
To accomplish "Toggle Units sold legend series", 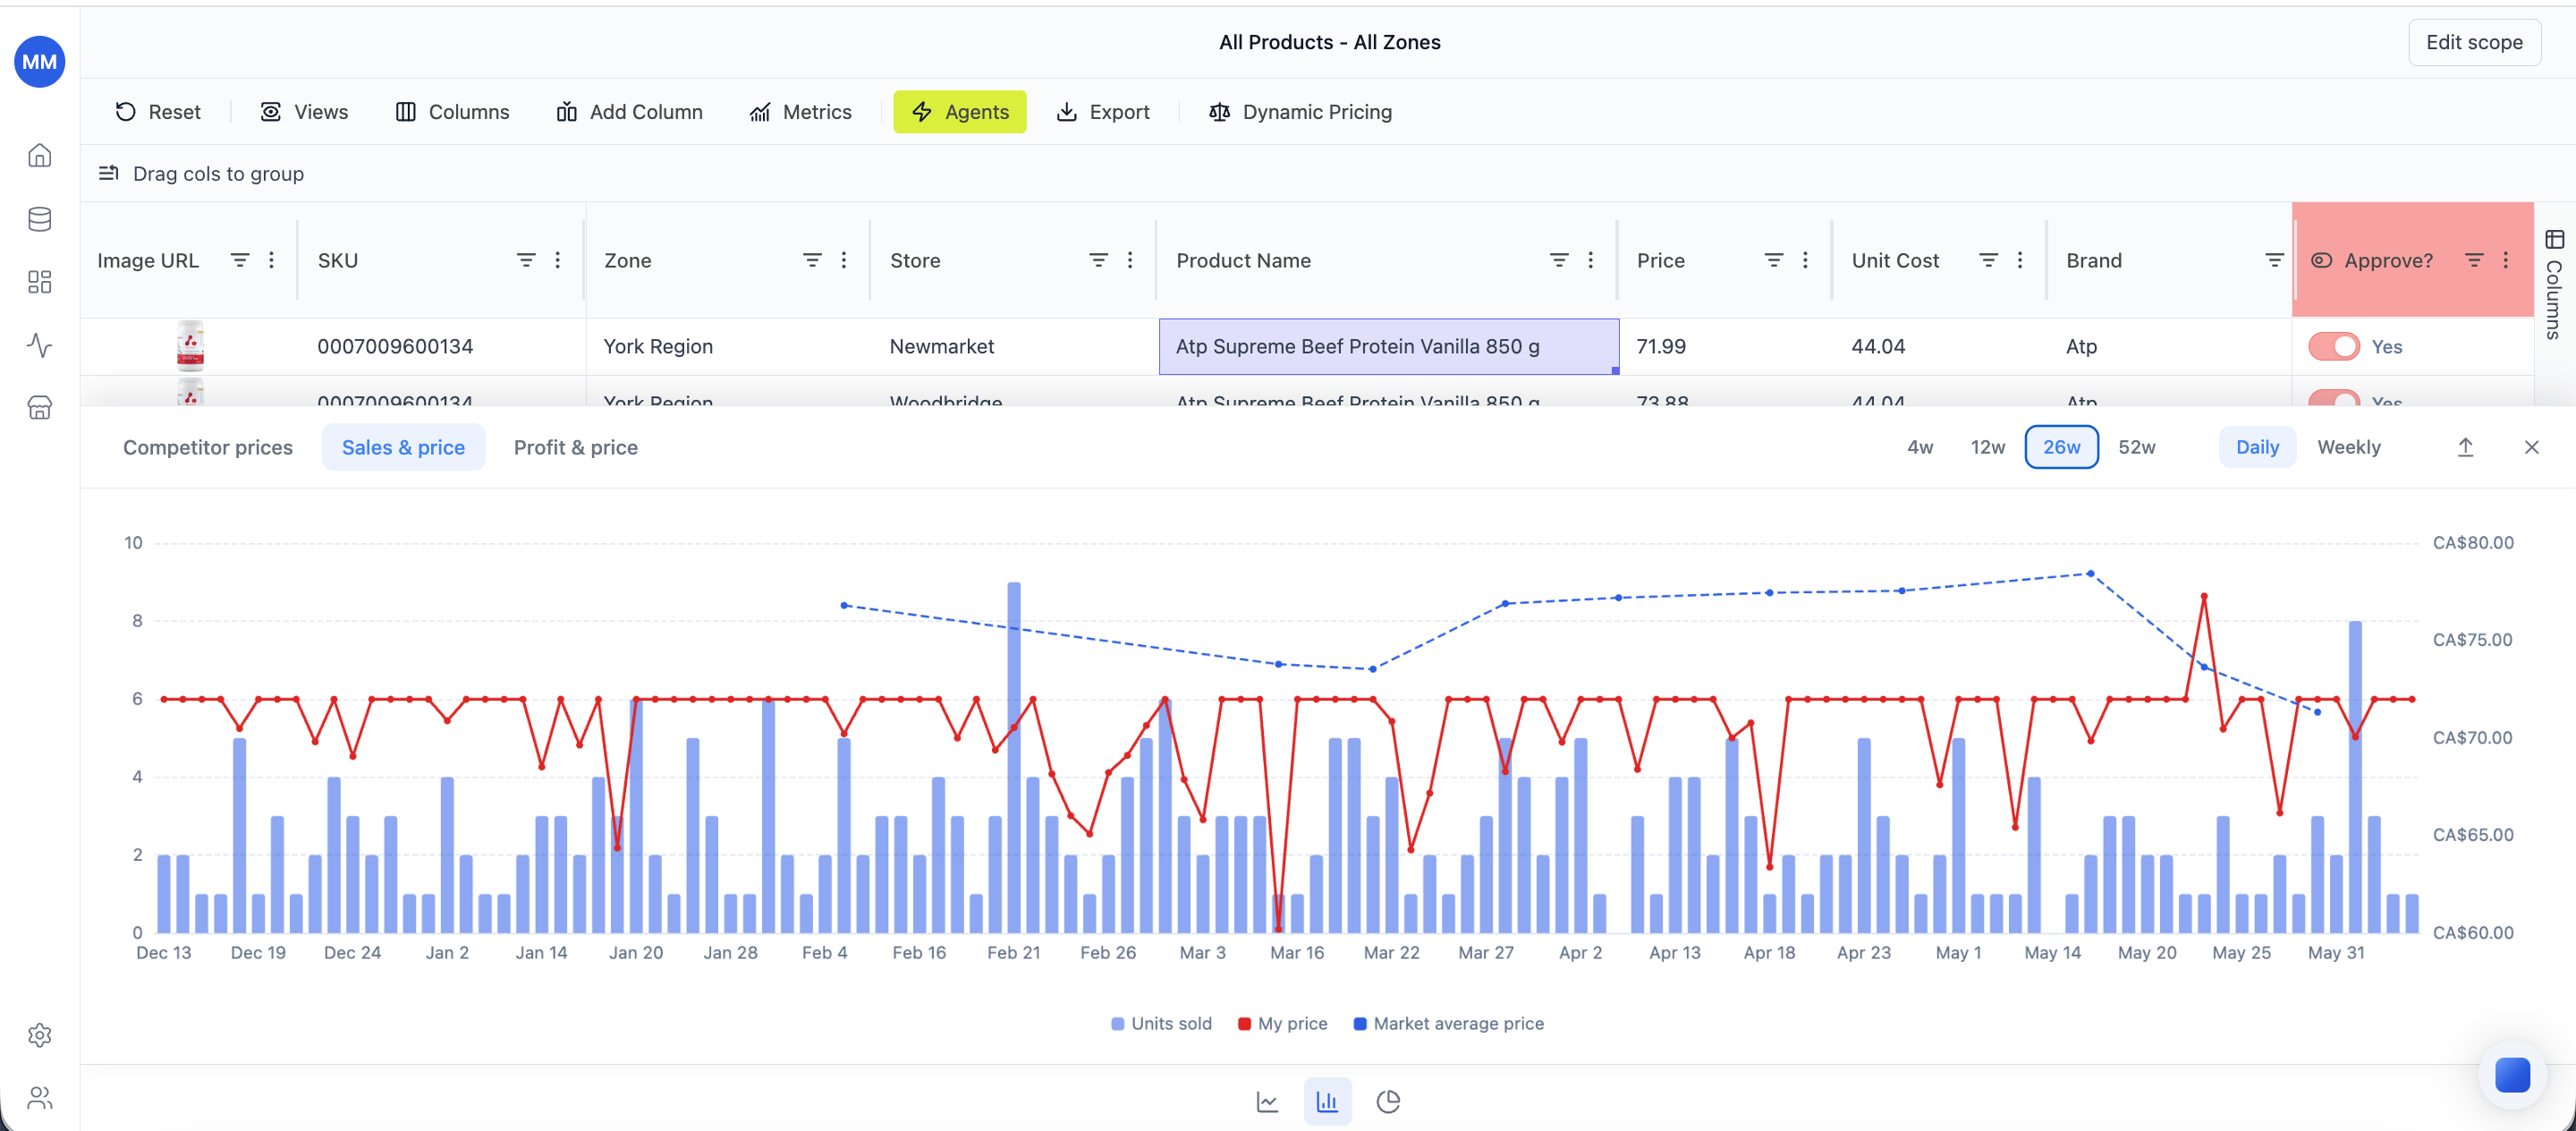I will click(1161, 1023).
